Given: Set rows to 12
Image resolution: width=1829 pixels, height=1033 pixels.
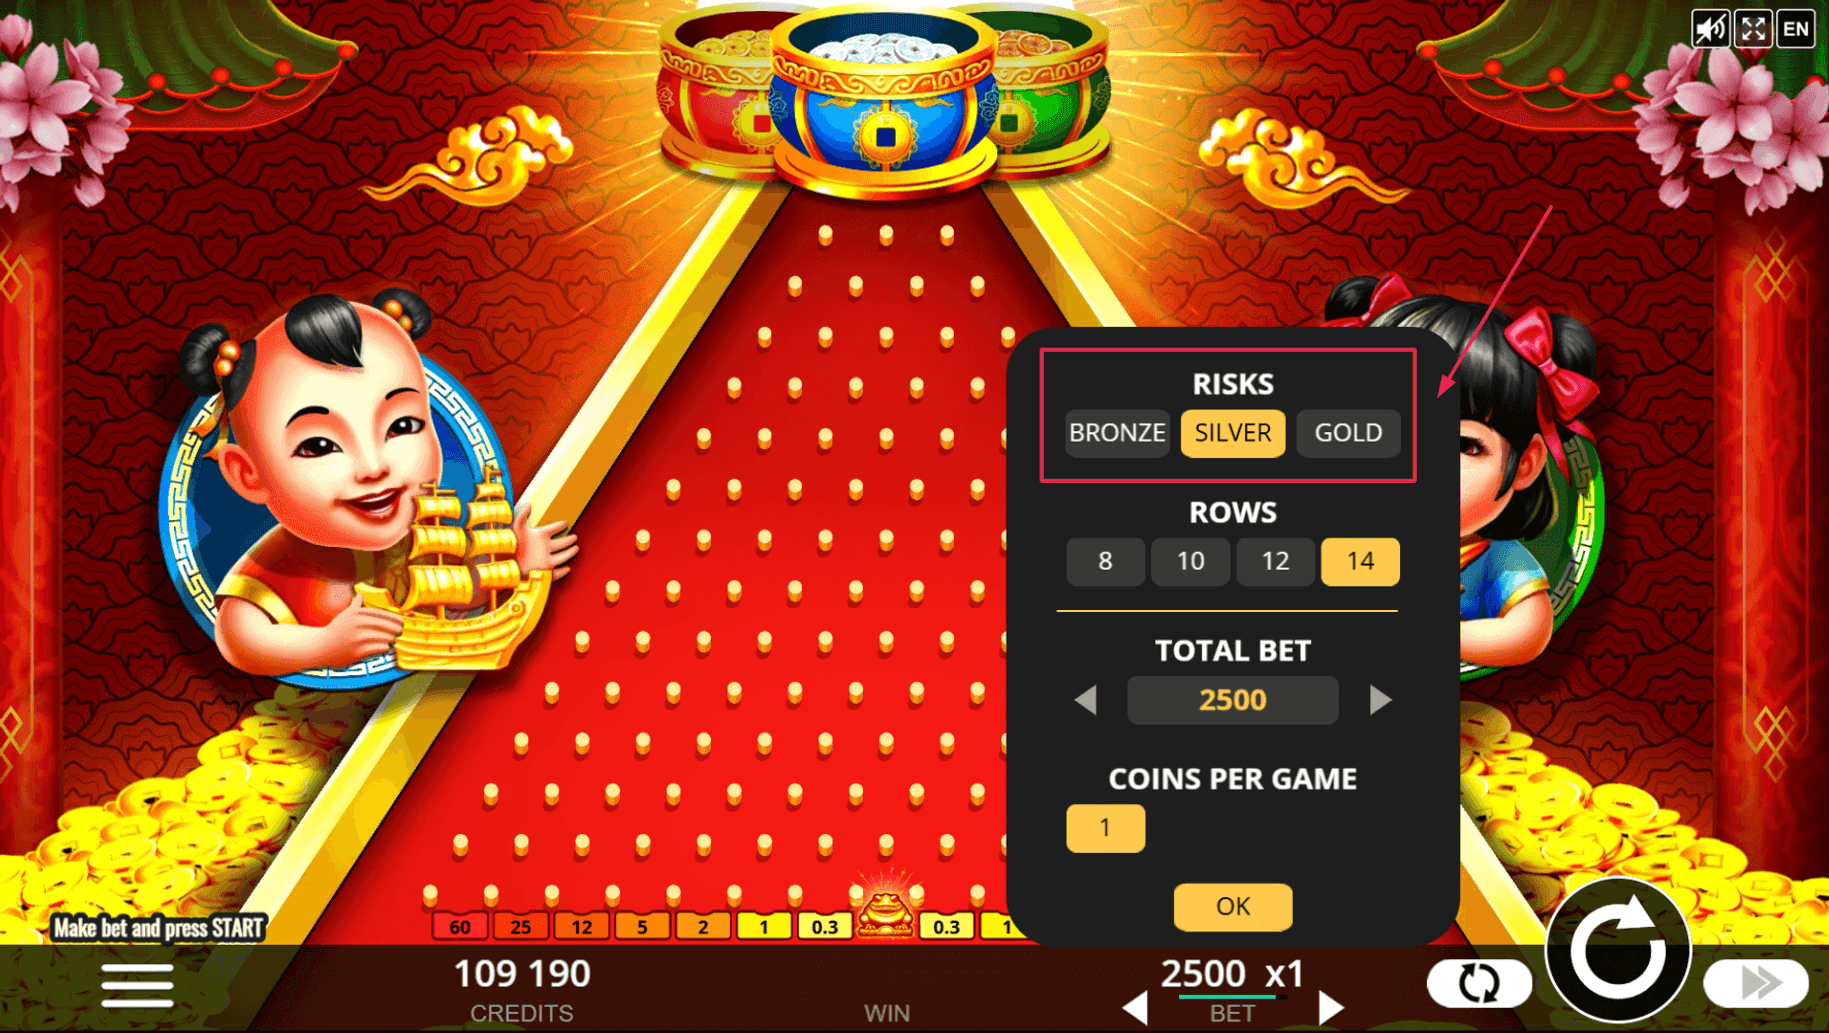Looking at the screenshot, I should coord(1275,561).
